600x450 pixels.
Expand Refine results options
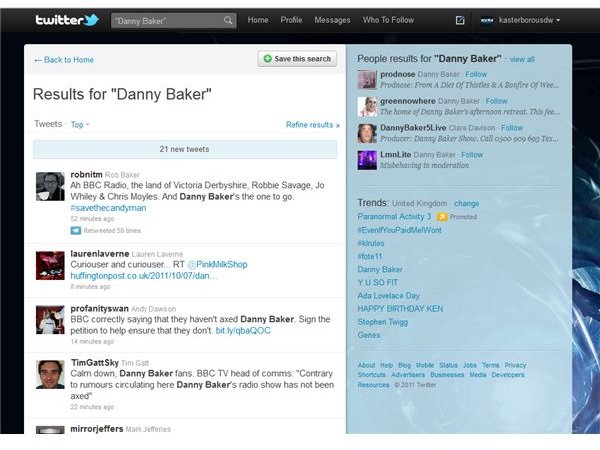coord(313,125)
